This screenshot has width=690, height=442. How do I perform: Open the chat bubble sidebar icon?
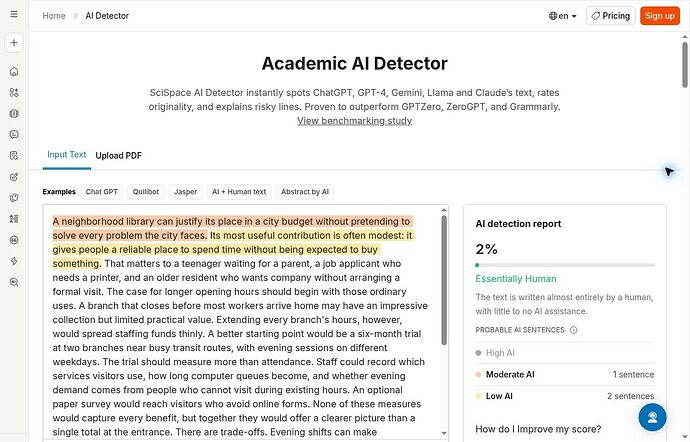(14, 134)
